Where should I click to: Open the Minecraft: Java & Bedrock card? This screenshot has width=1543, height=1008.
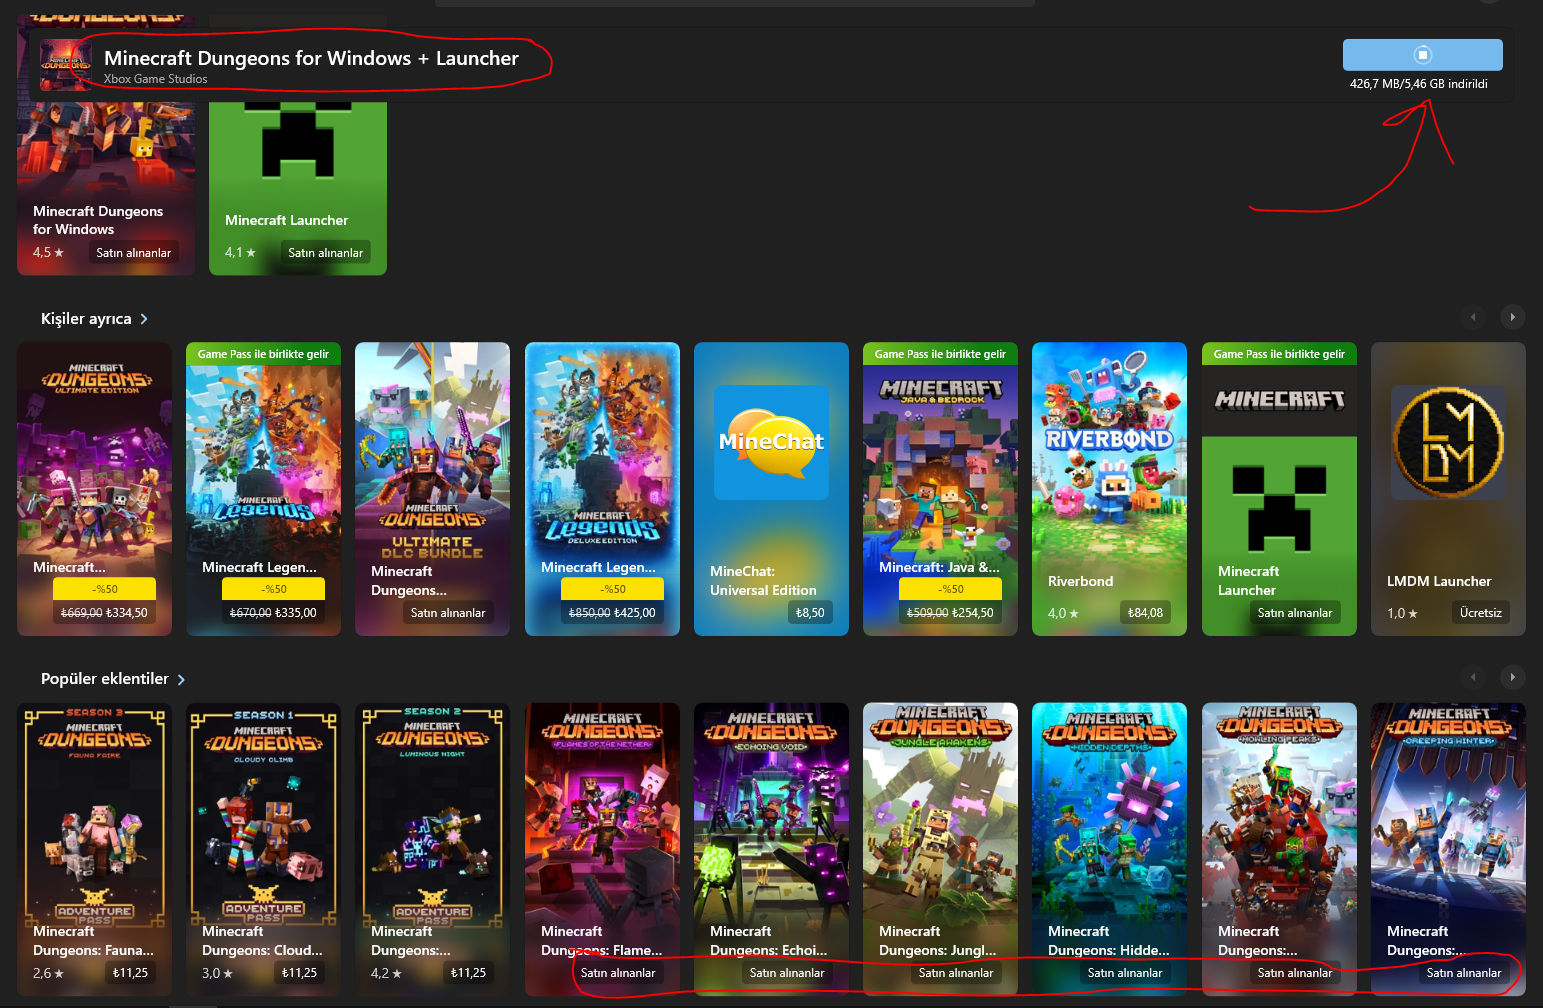(x=940, y=489)
